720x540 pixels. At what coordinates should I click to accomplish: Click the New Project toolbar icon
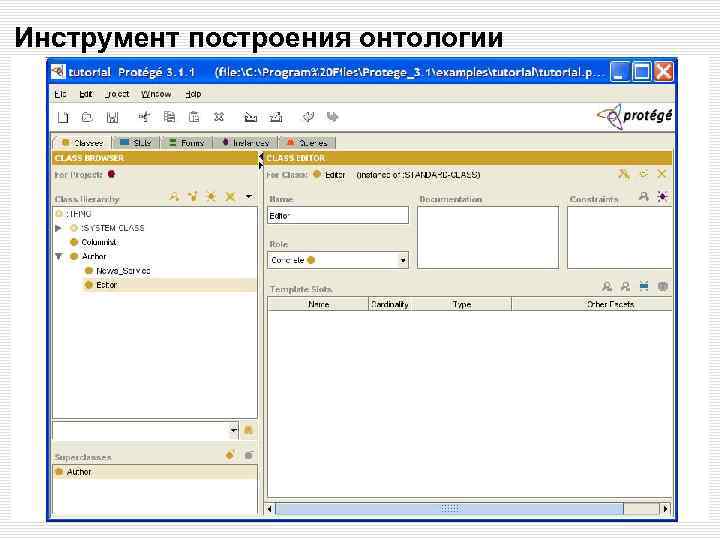point(63,118)
